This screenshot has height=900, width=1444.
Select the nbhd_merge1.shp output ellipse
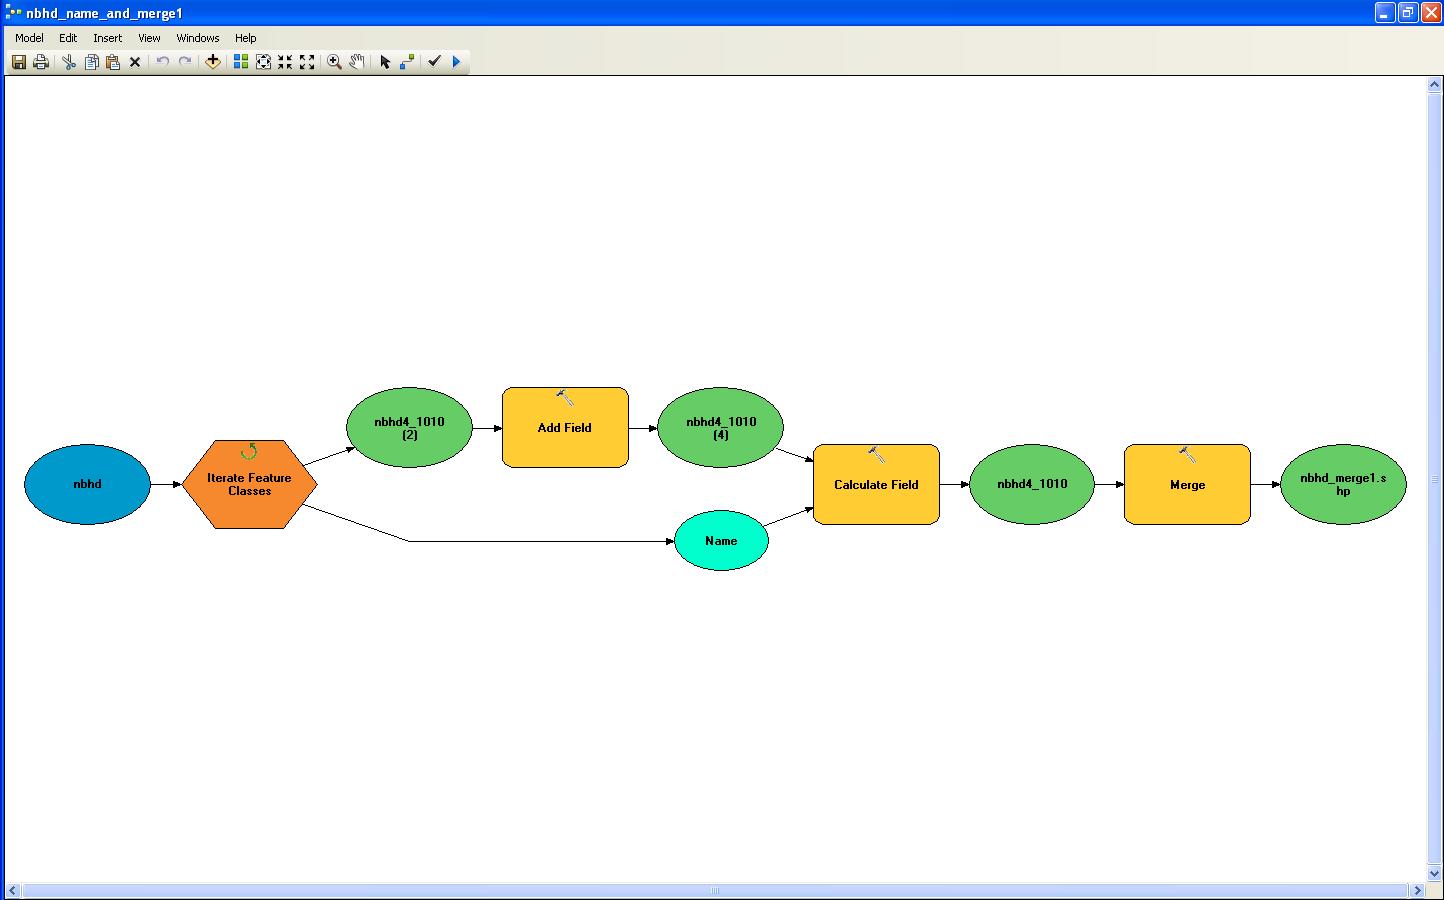coord(1343,484)
